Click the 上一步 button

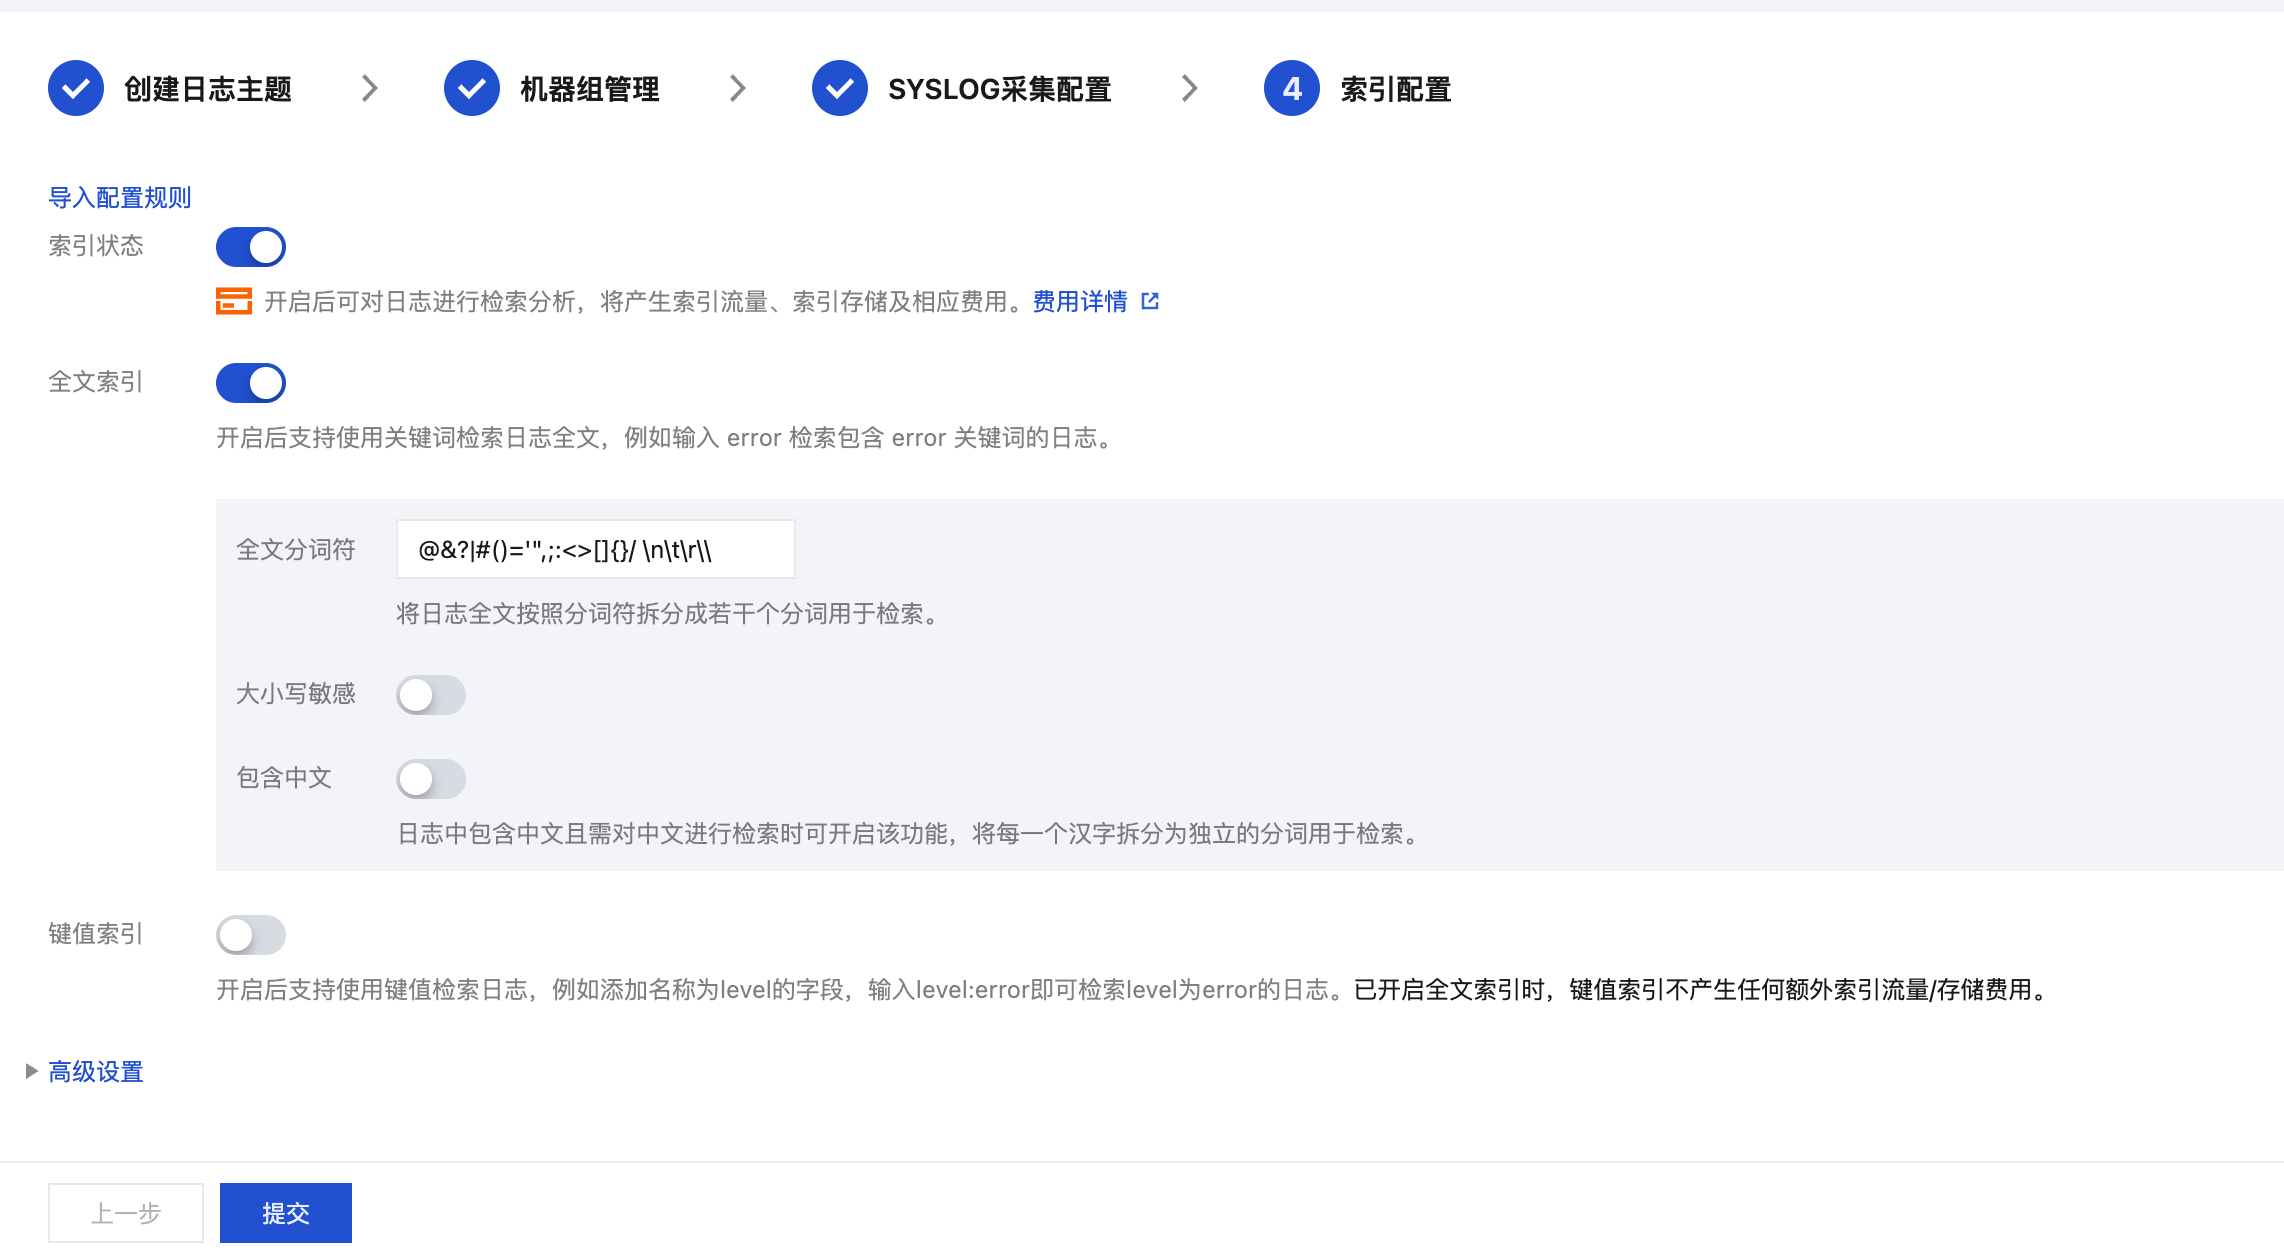(126, 1213)
